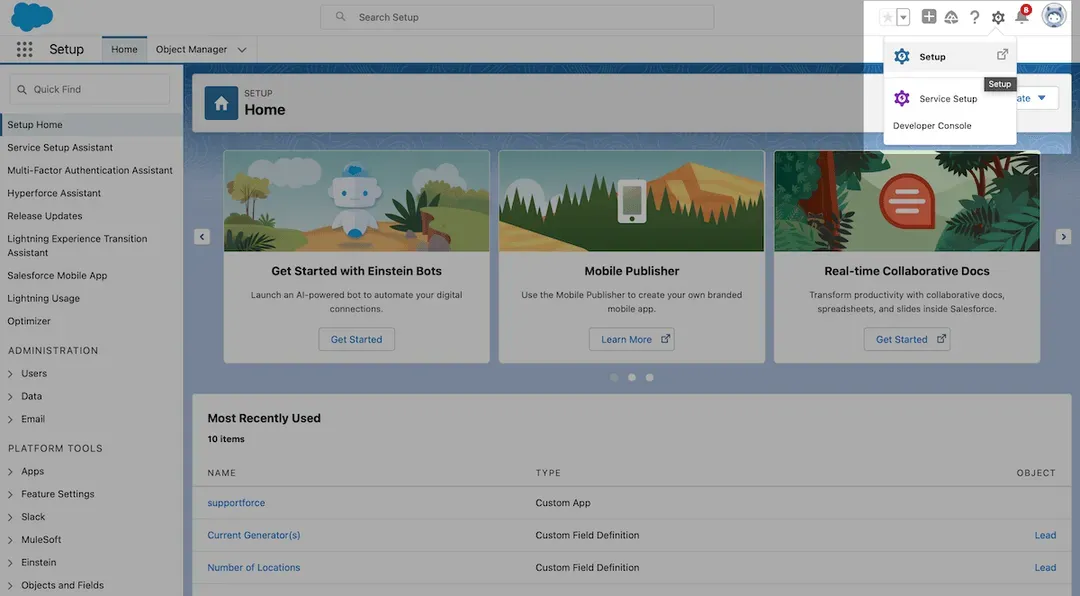1080x596 pixels.
Task: Click the Setup Home house icon
Action: coord(221,103)
